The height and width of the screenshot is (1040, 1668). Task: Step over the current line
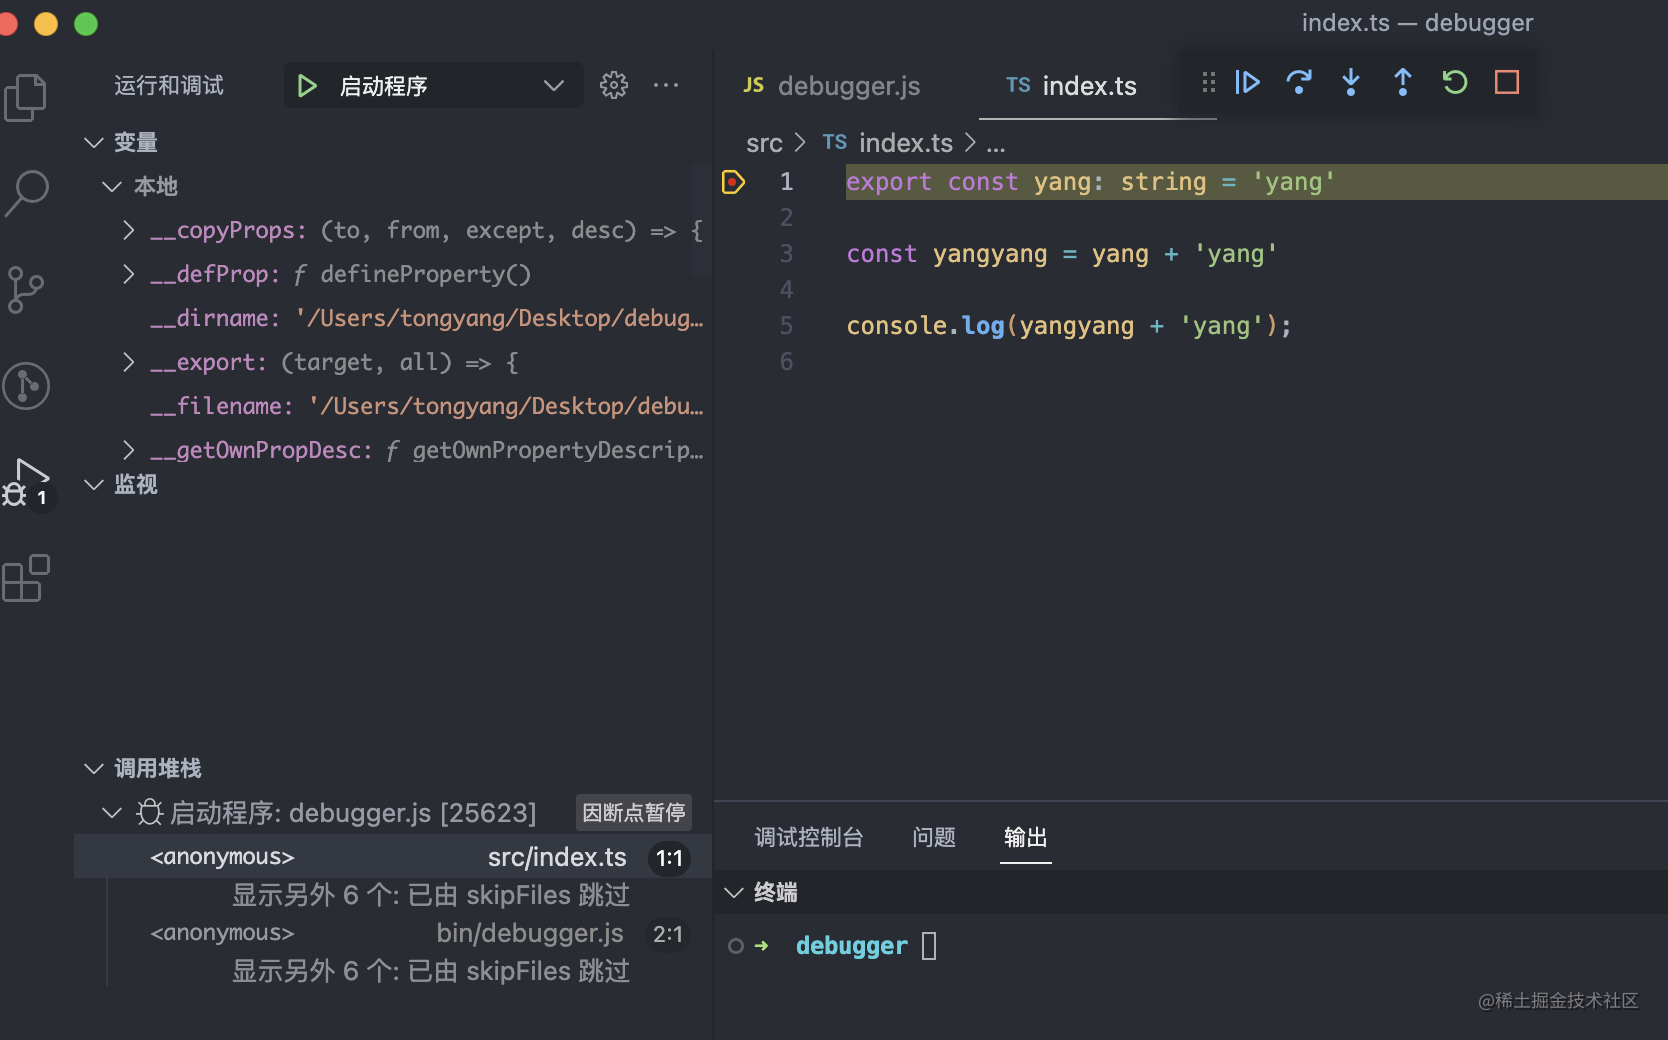click(x=1299, y=82)
